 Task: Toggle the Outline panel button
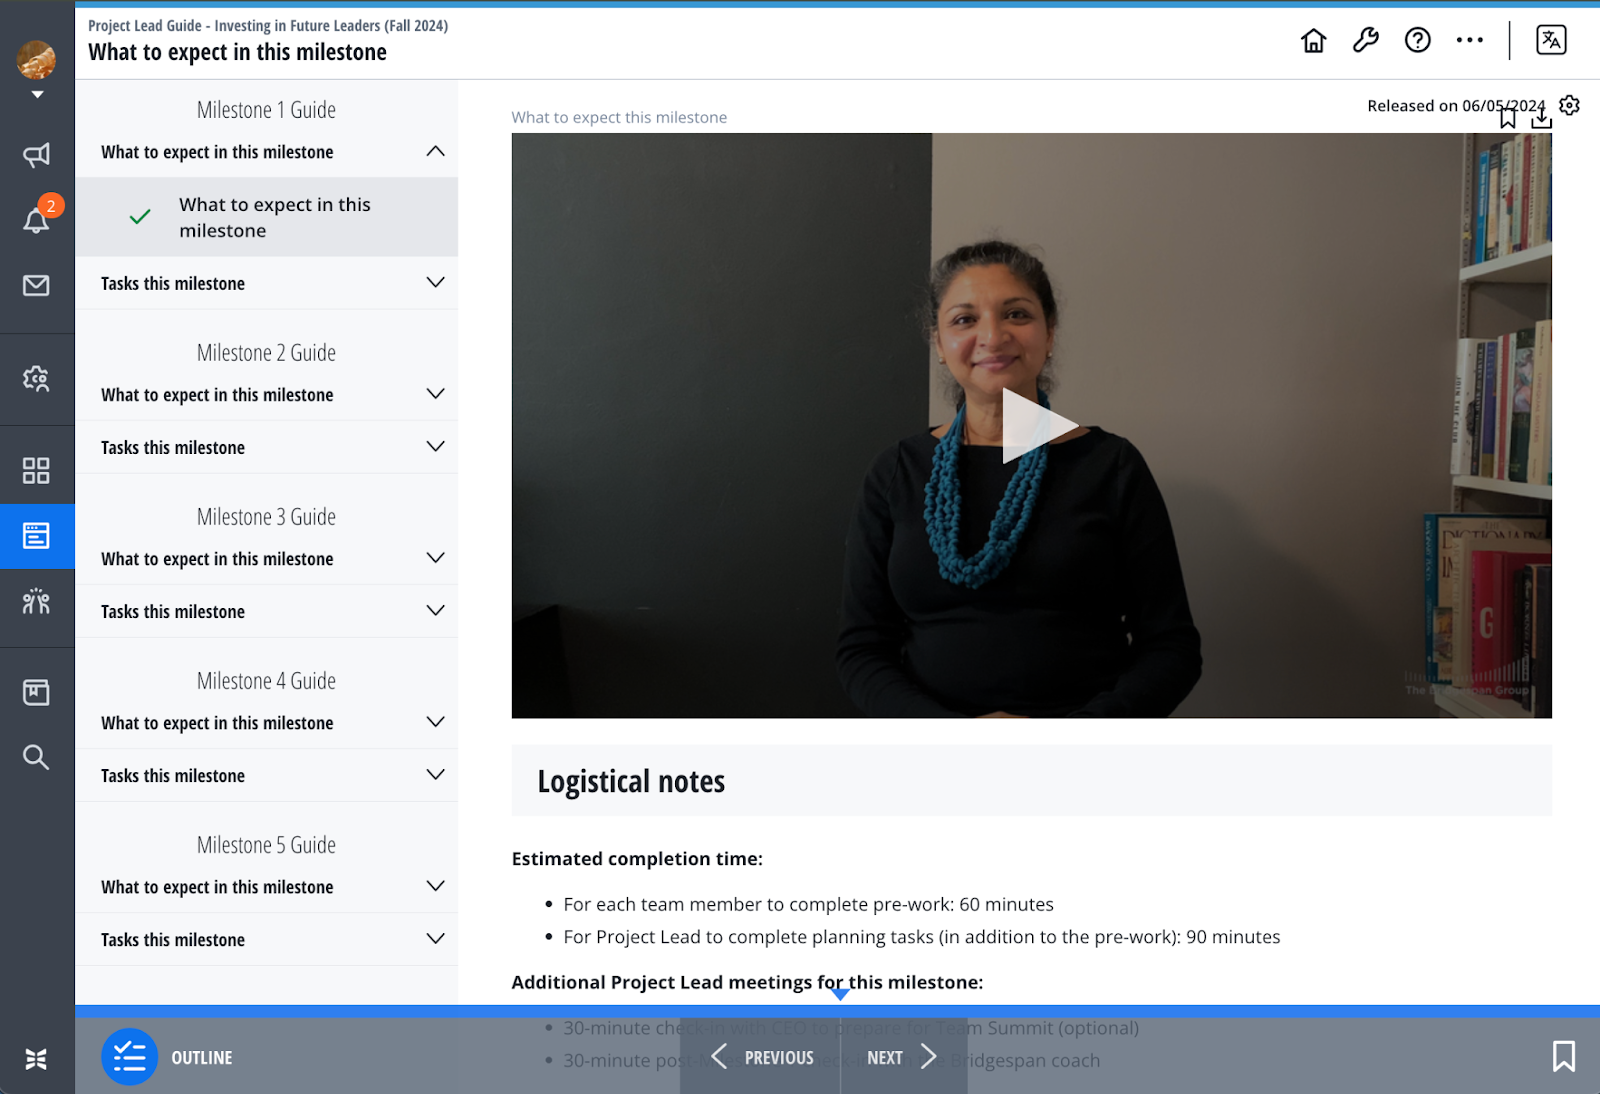[130, 1057]
